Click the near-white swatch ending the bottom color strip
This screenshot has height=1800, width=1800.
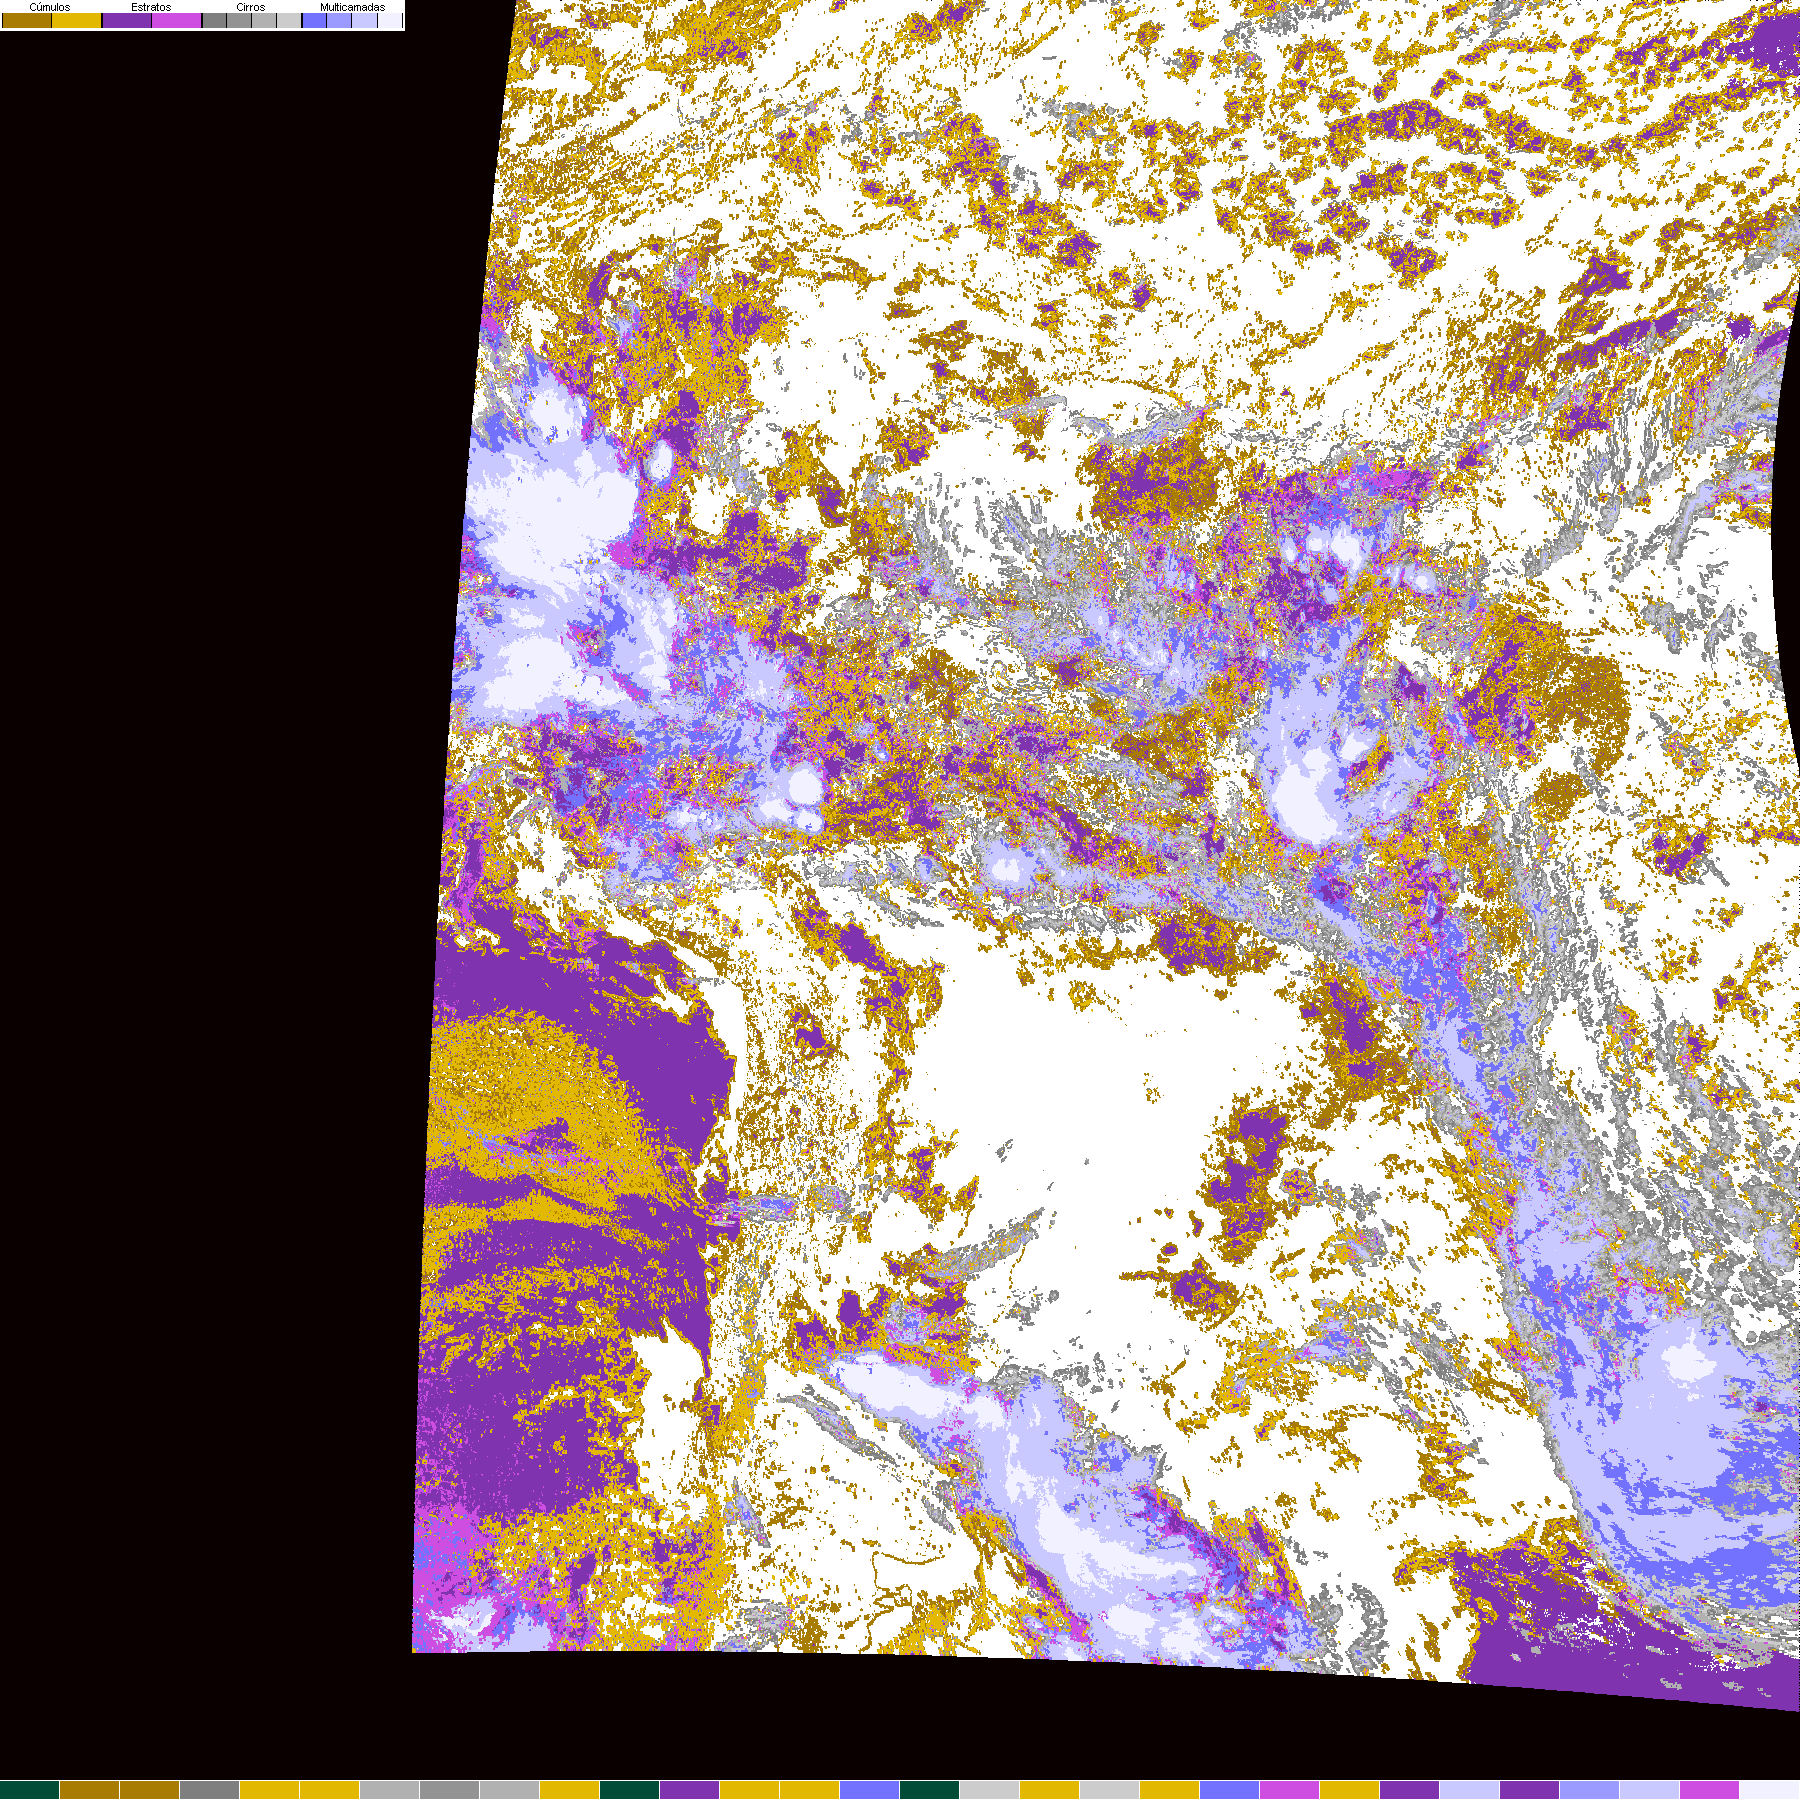(1770, 1790)
